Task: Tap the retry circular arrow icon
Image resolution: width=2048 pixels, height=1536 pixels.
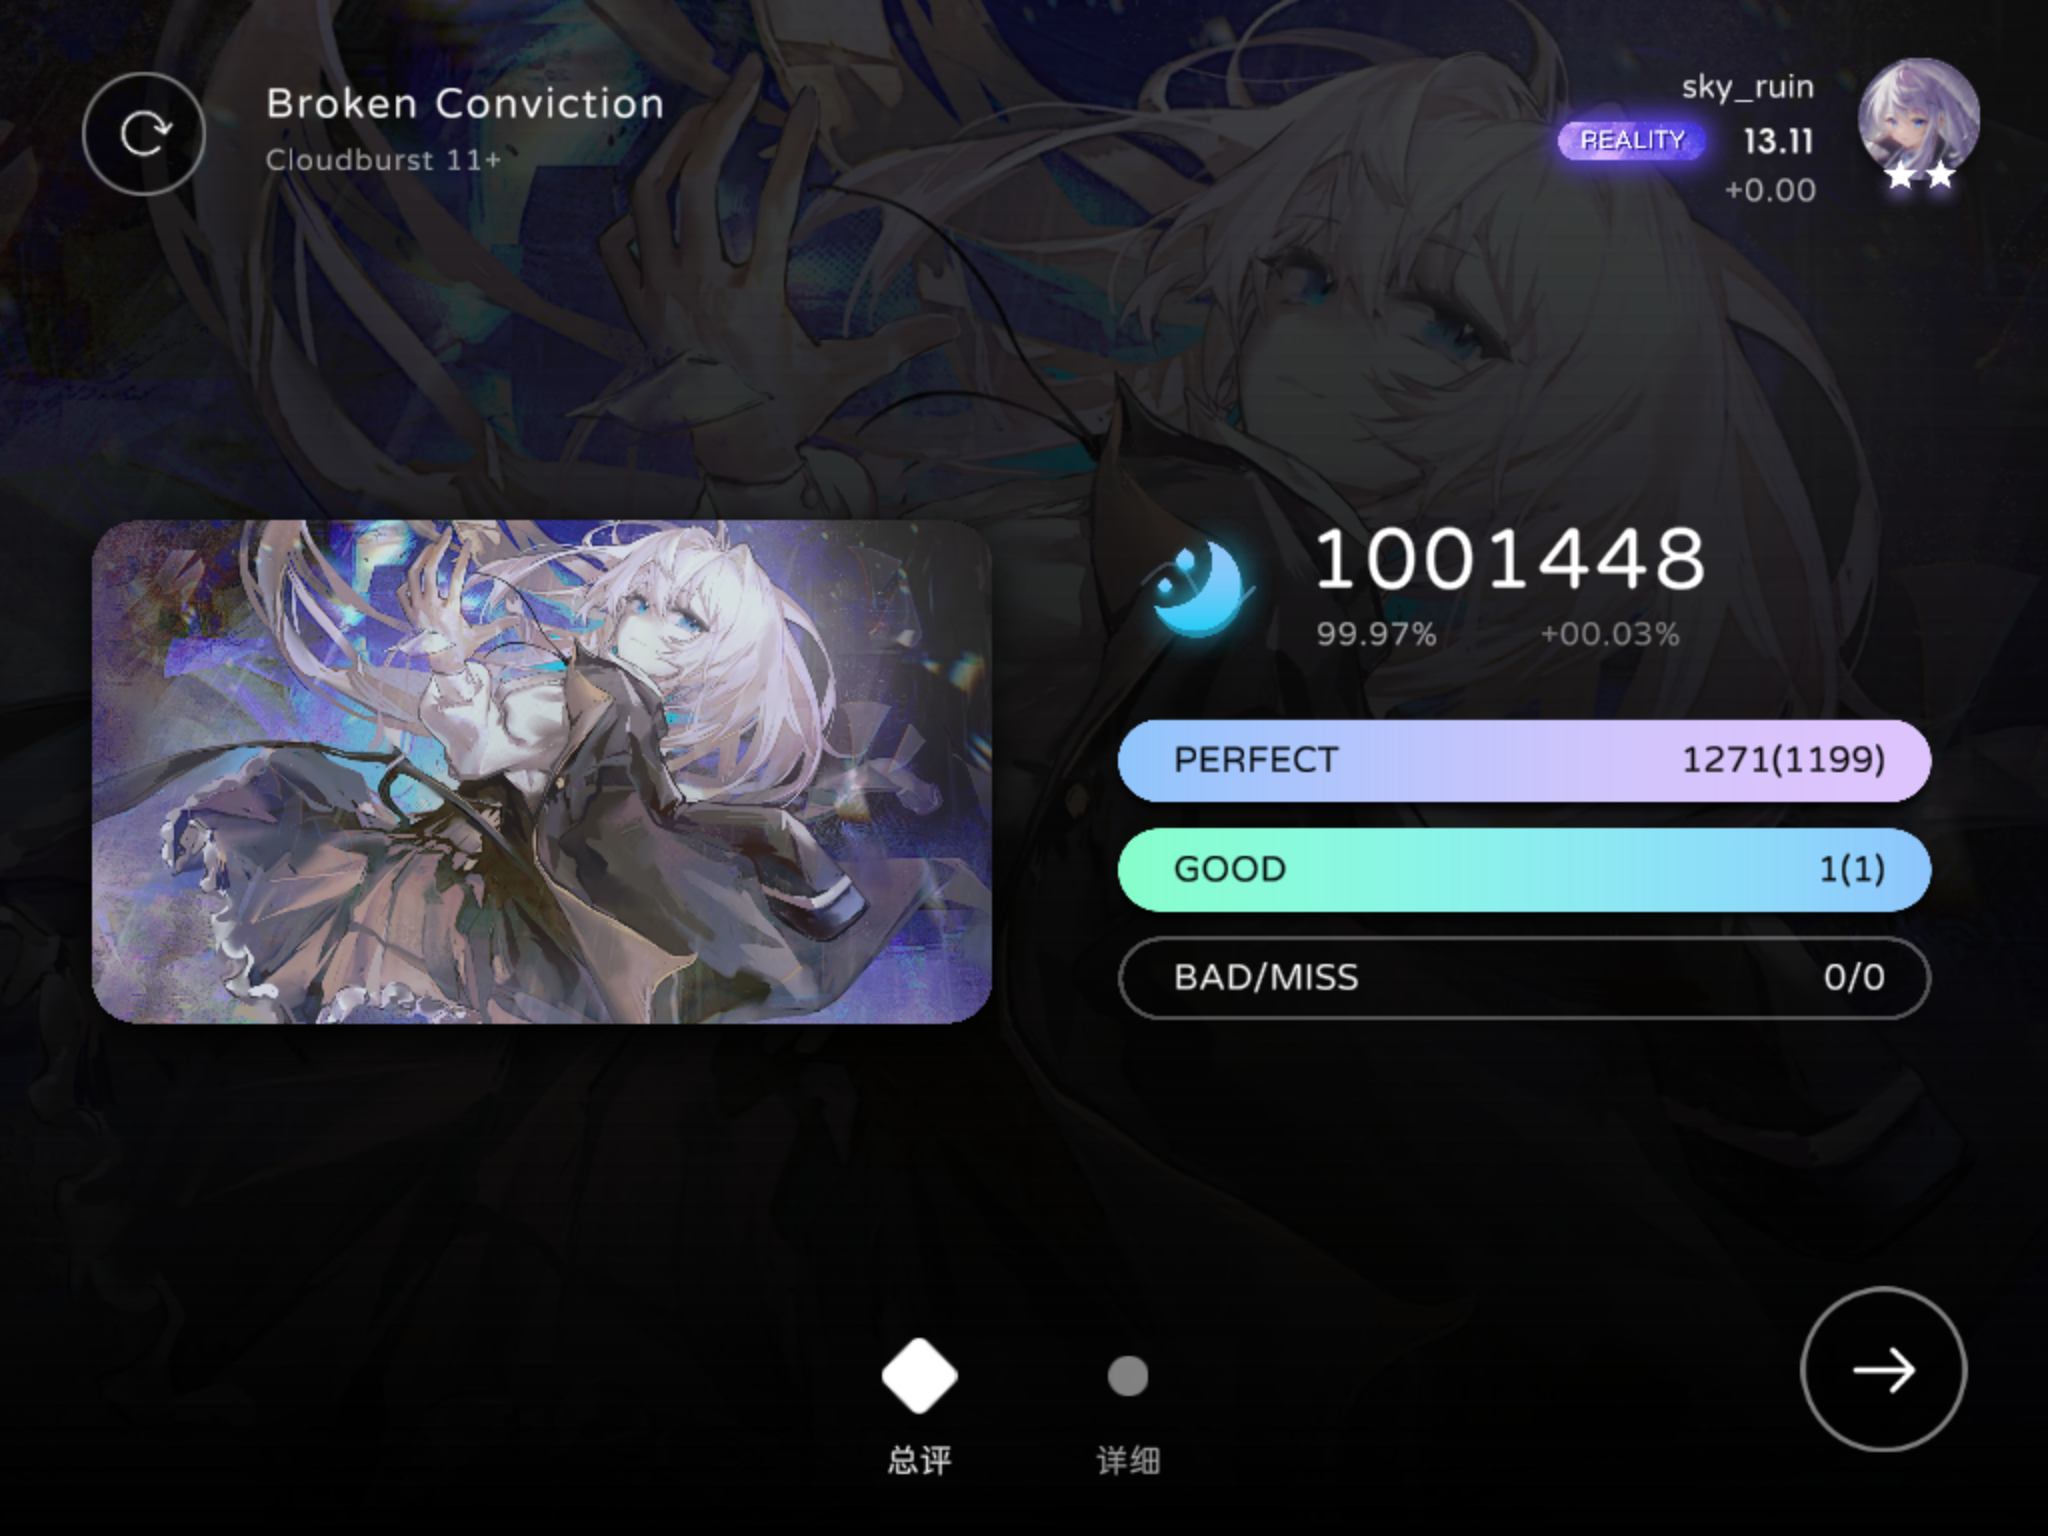Action: tap(144, 134)
